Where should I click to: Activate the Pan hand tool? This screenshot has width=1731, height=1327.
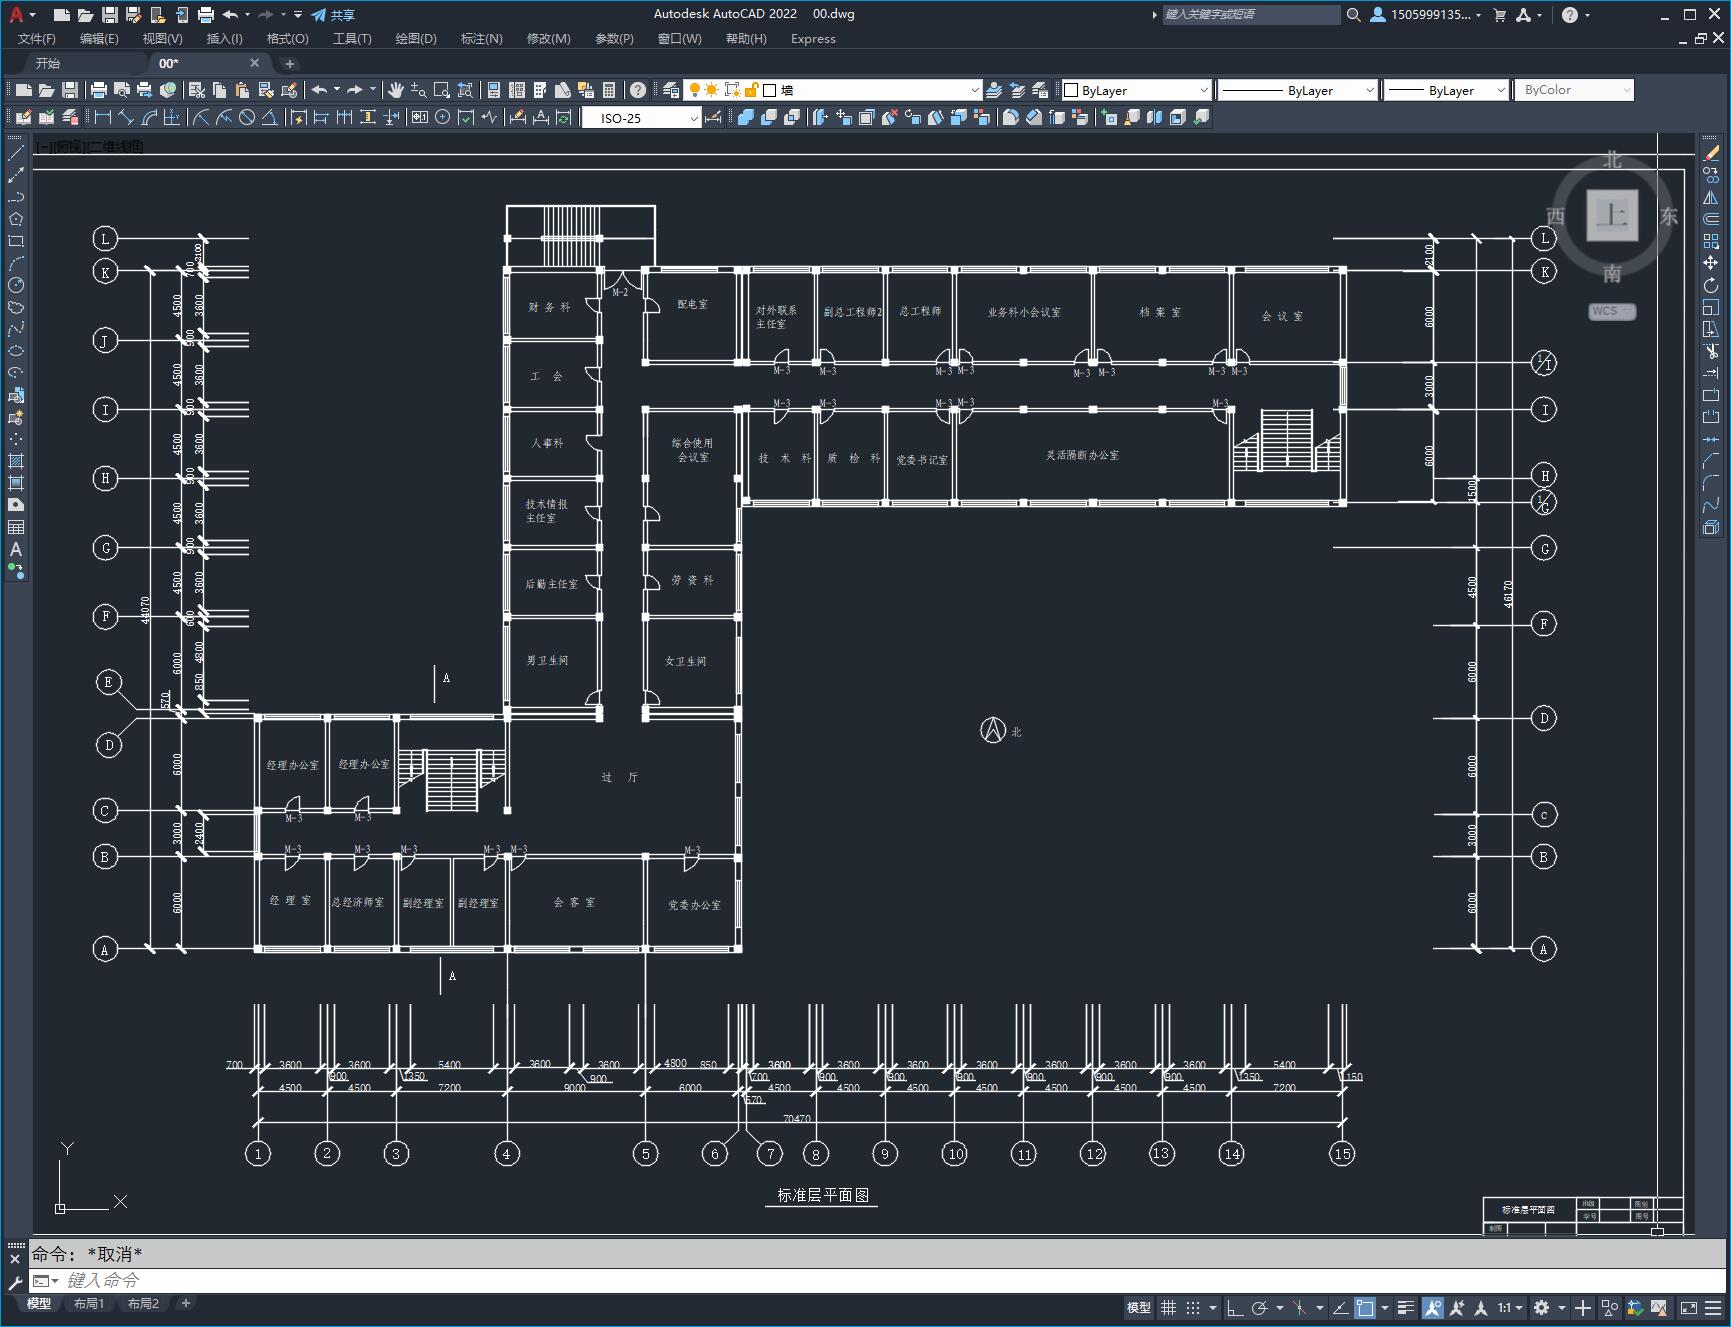396,90
